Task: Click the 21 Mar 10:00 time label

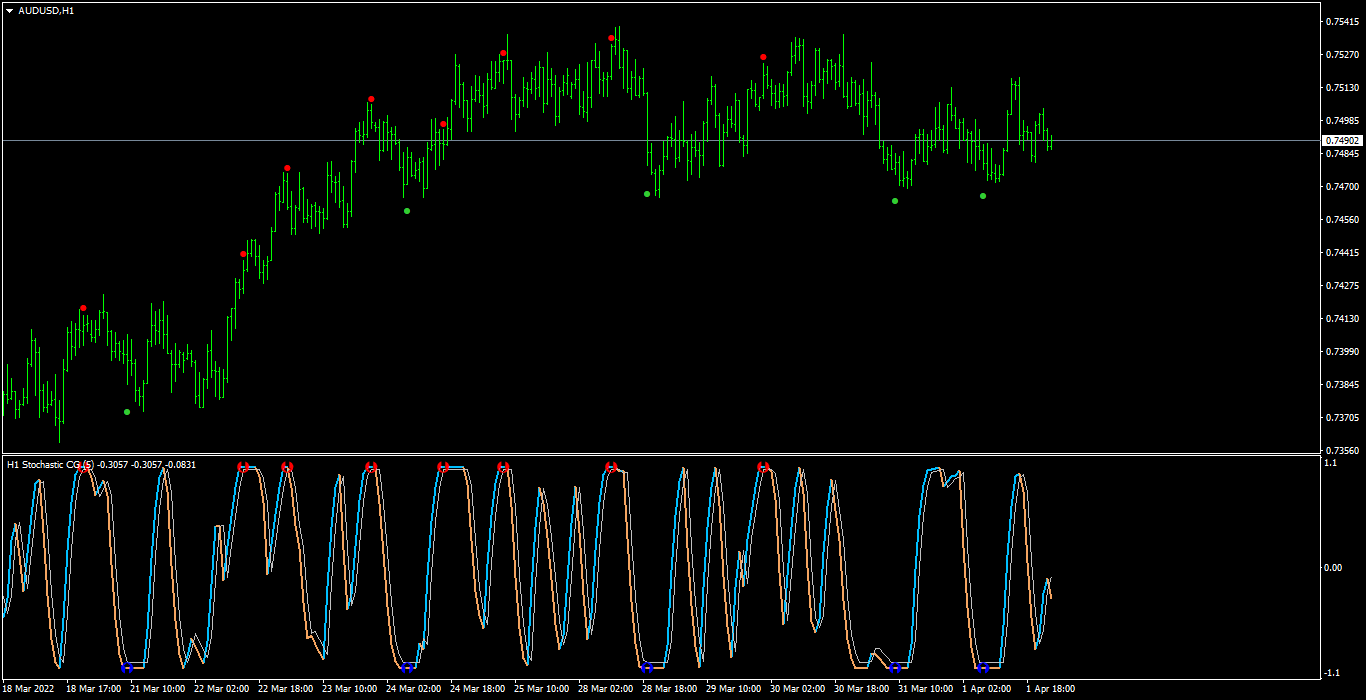Action: tap(158, 689)
